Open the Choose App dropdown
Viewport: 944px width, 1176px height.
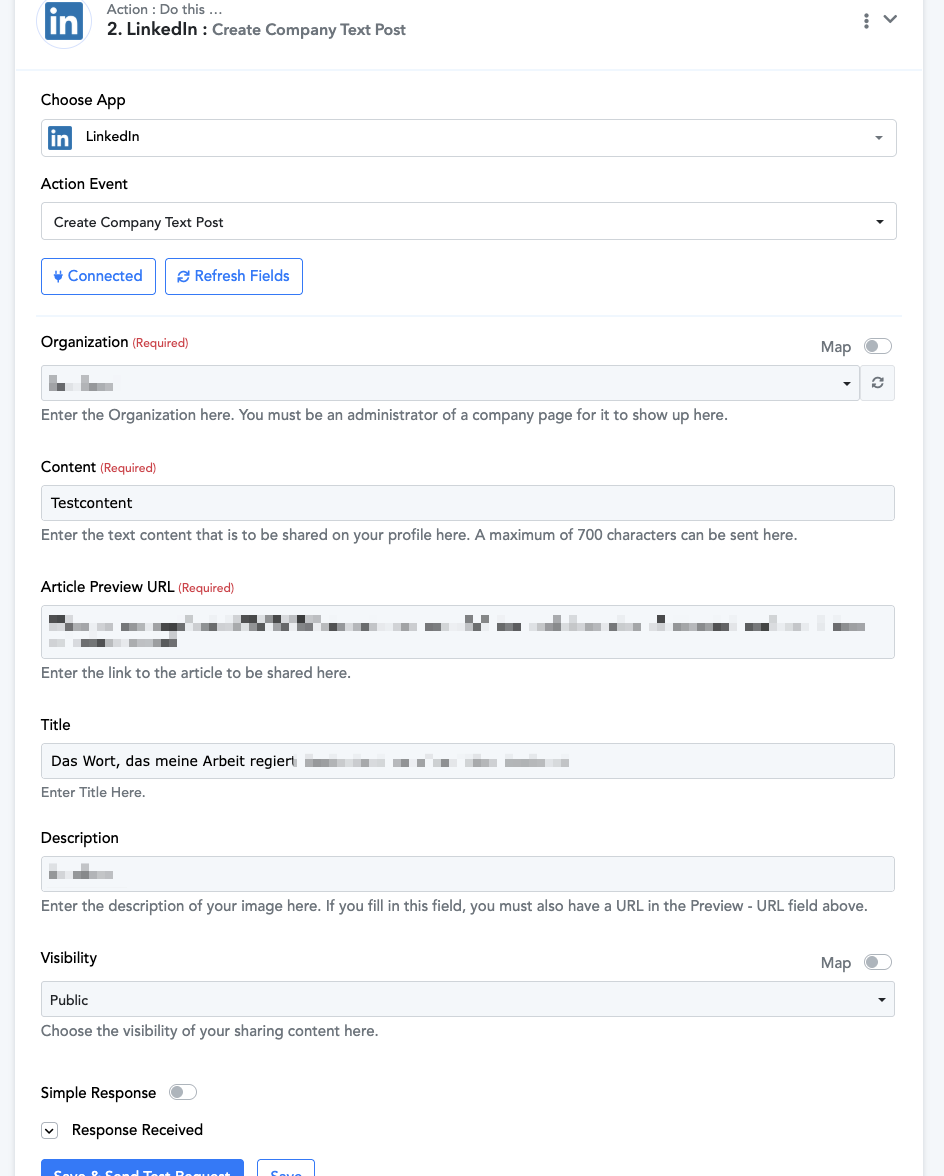pyautogui.click(x=468, y=138)
